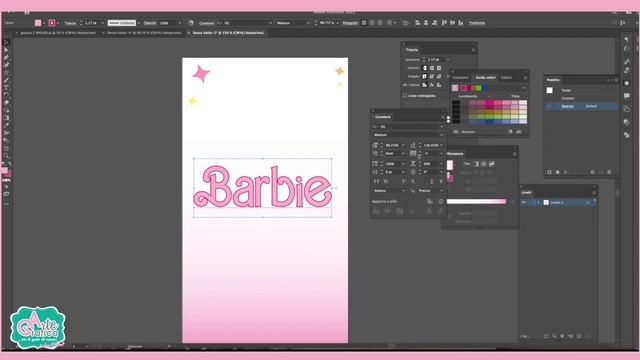Click the Livello 1 target circle
Viewport: 640px width, 360px height.
[x=588, y=202]
